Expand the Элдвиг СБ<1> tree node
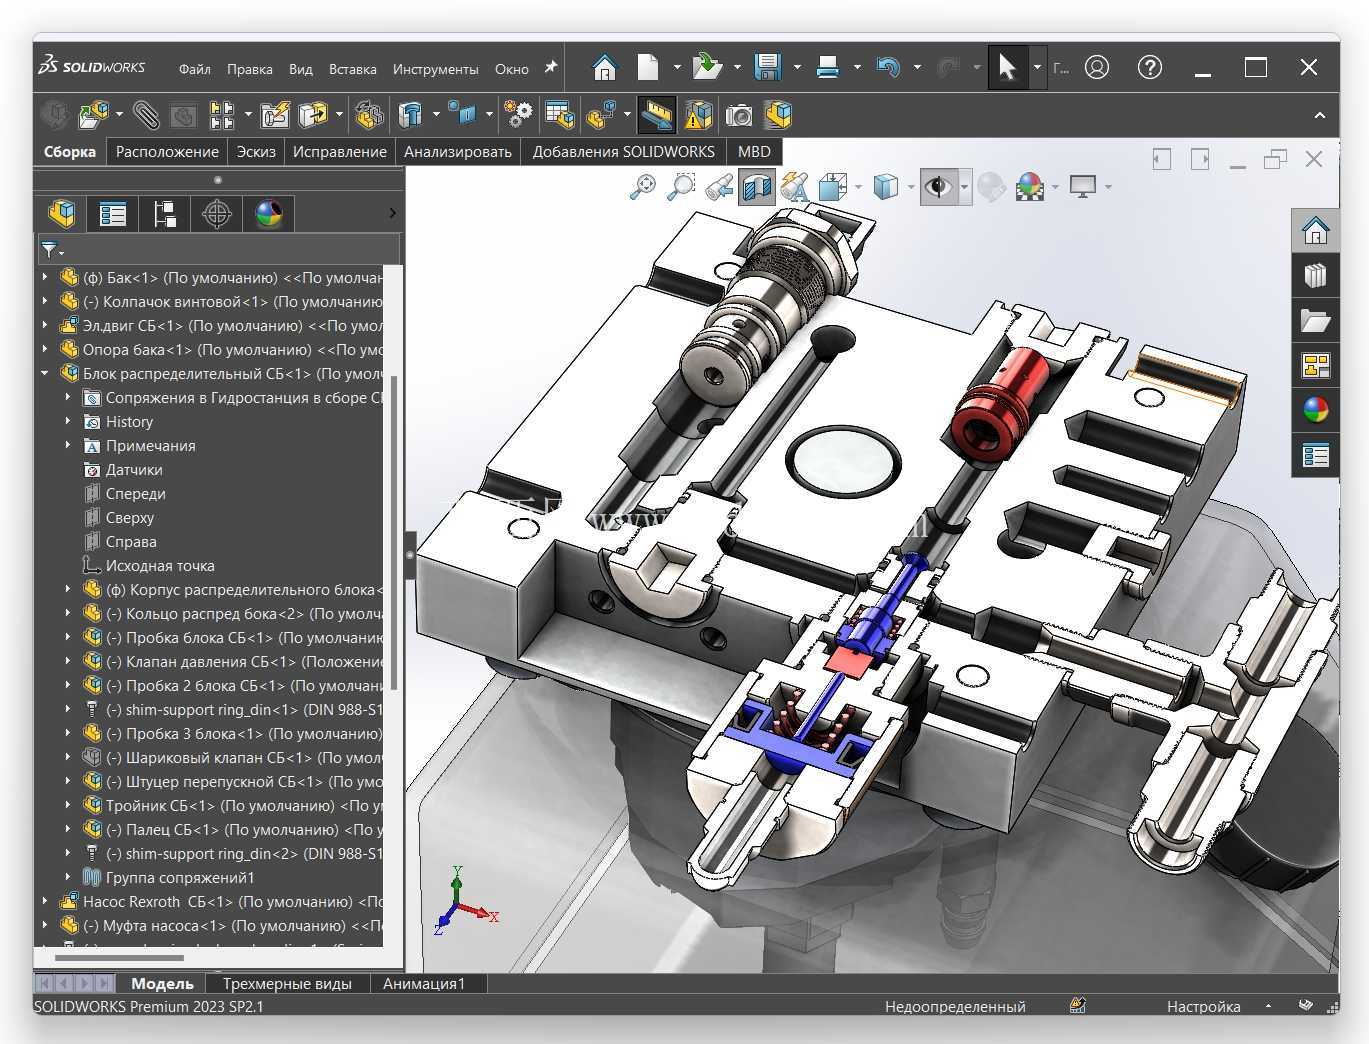Image resolution: width=1369 pixels, height=1044 pixels. pyautogui.click(x=45, y=325)
